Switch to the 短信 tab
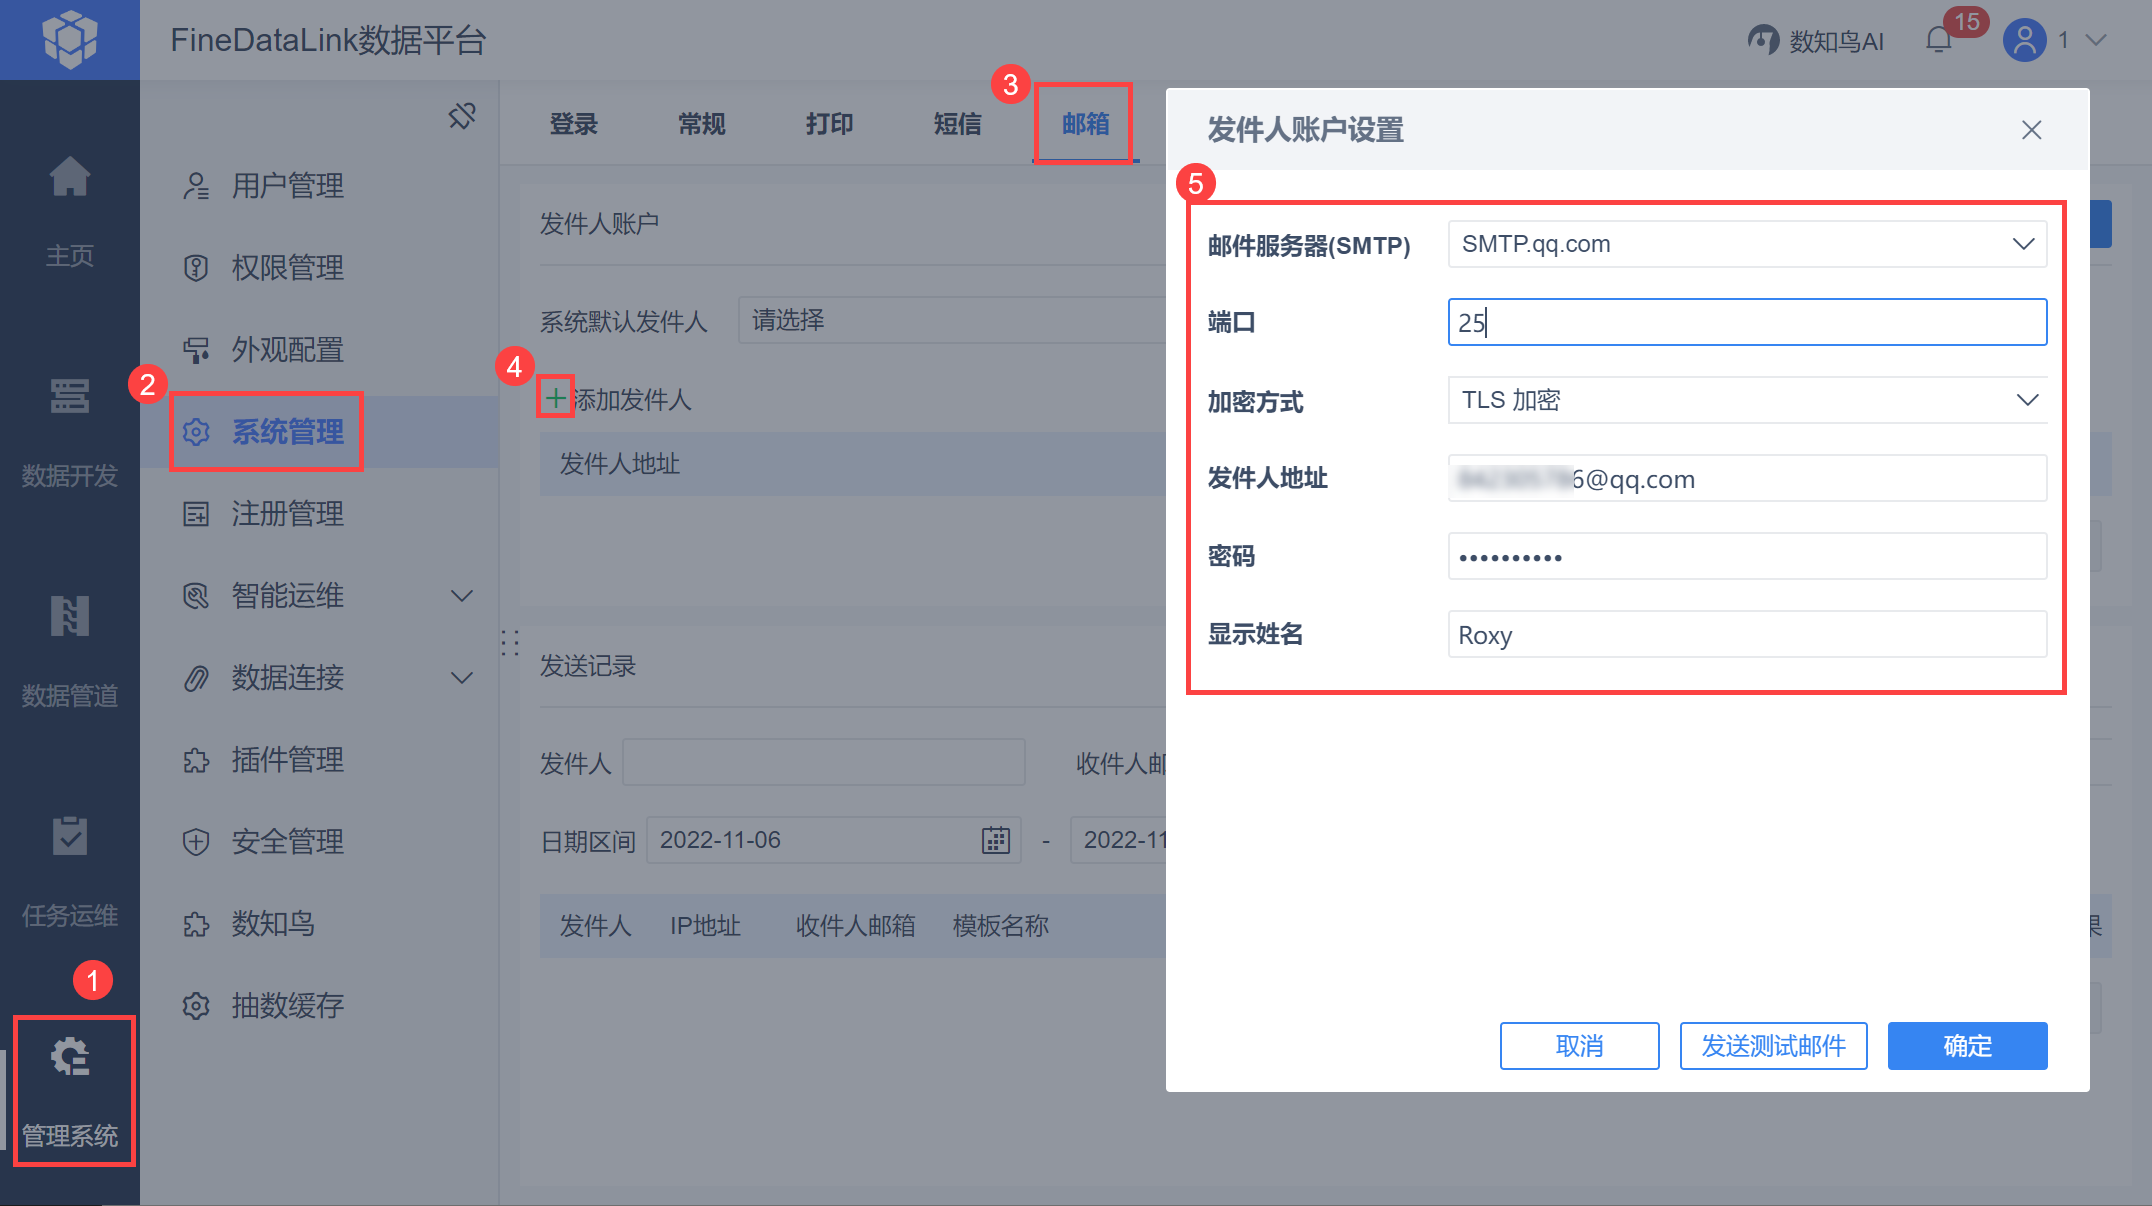Viewport: 2152px width, 1206px height. tap(957, 124)
